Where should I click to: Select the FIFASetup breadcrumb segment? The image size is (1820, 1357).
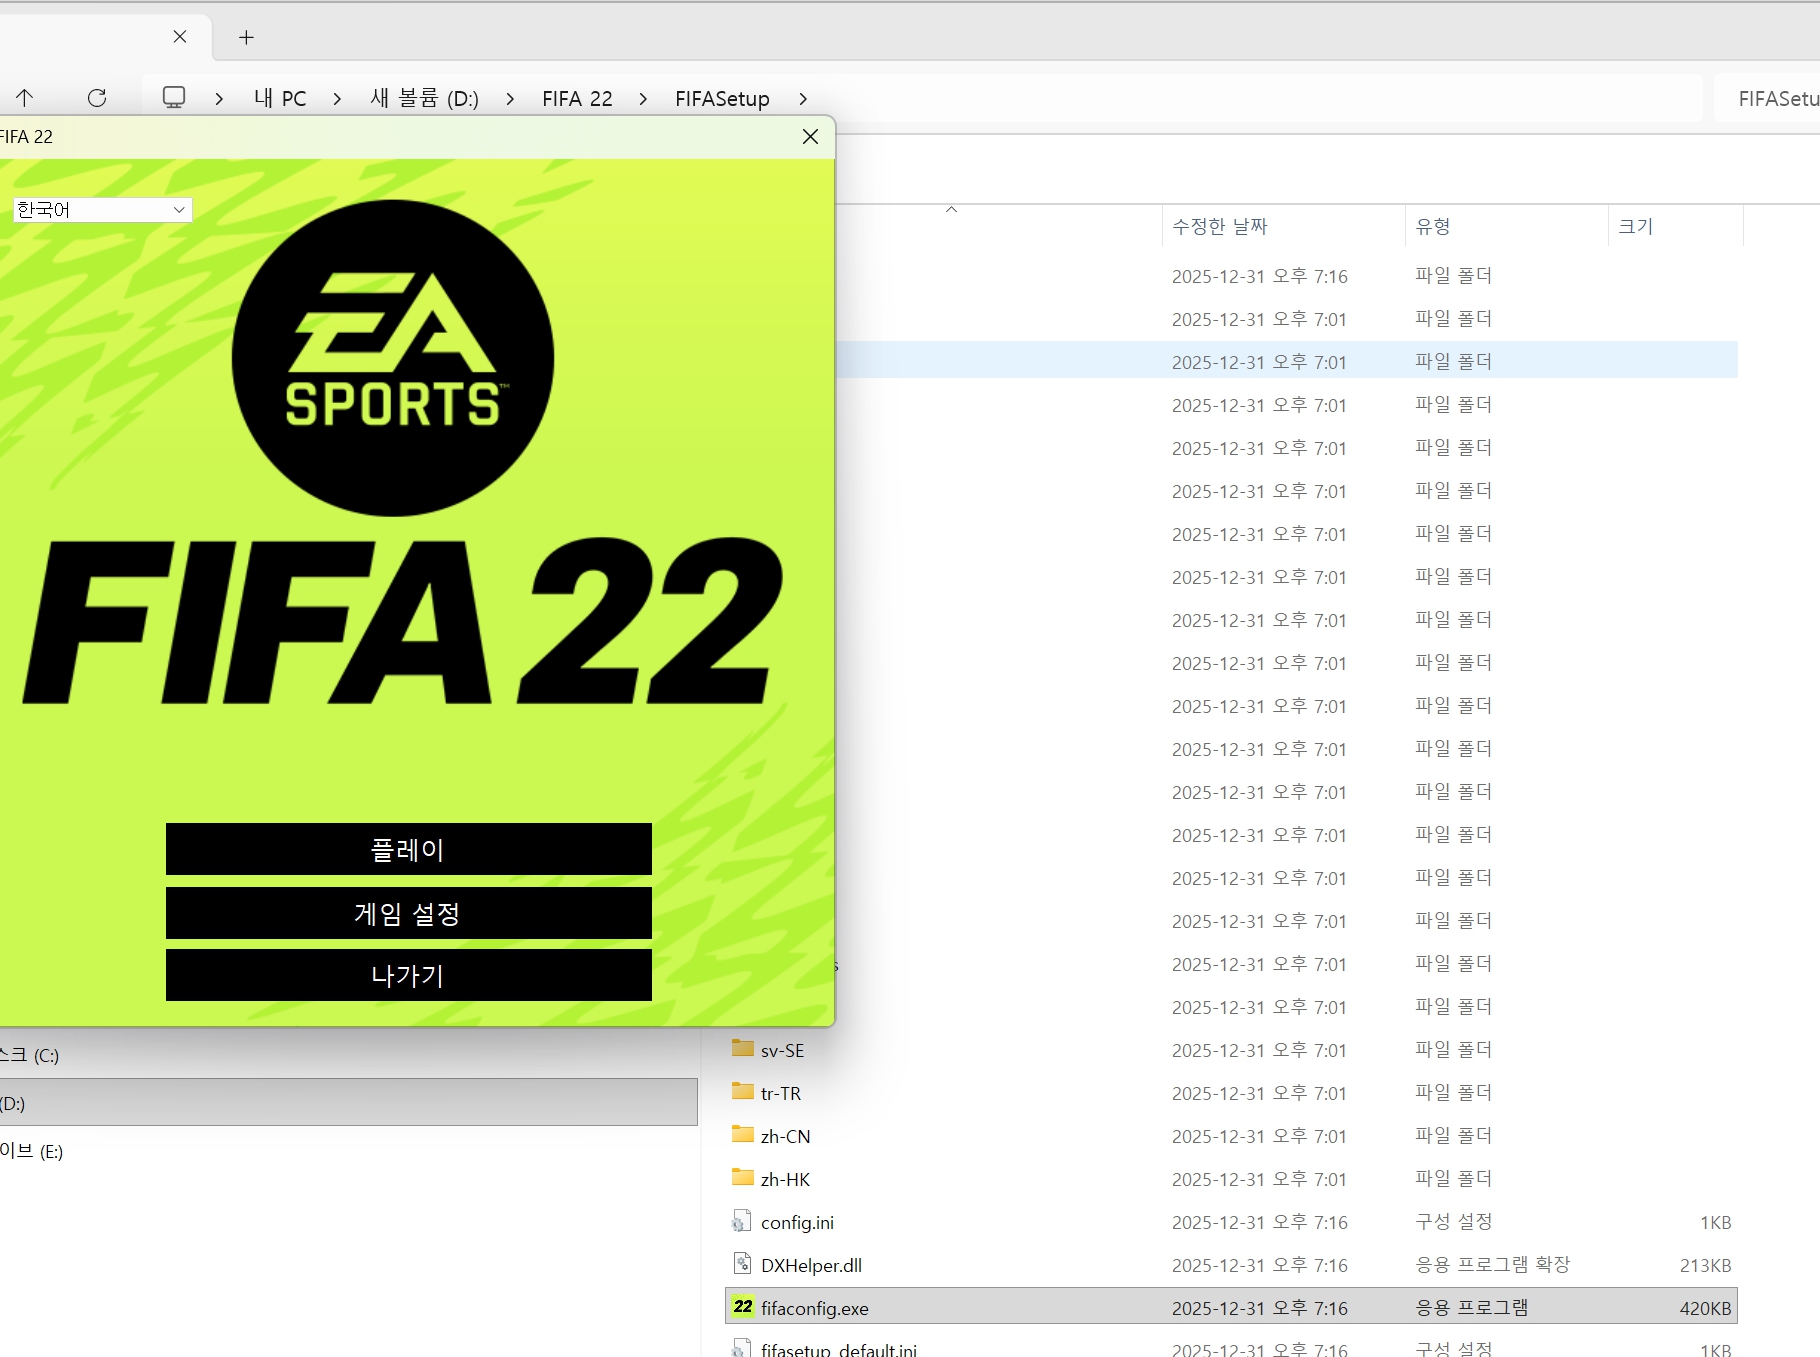722,98
